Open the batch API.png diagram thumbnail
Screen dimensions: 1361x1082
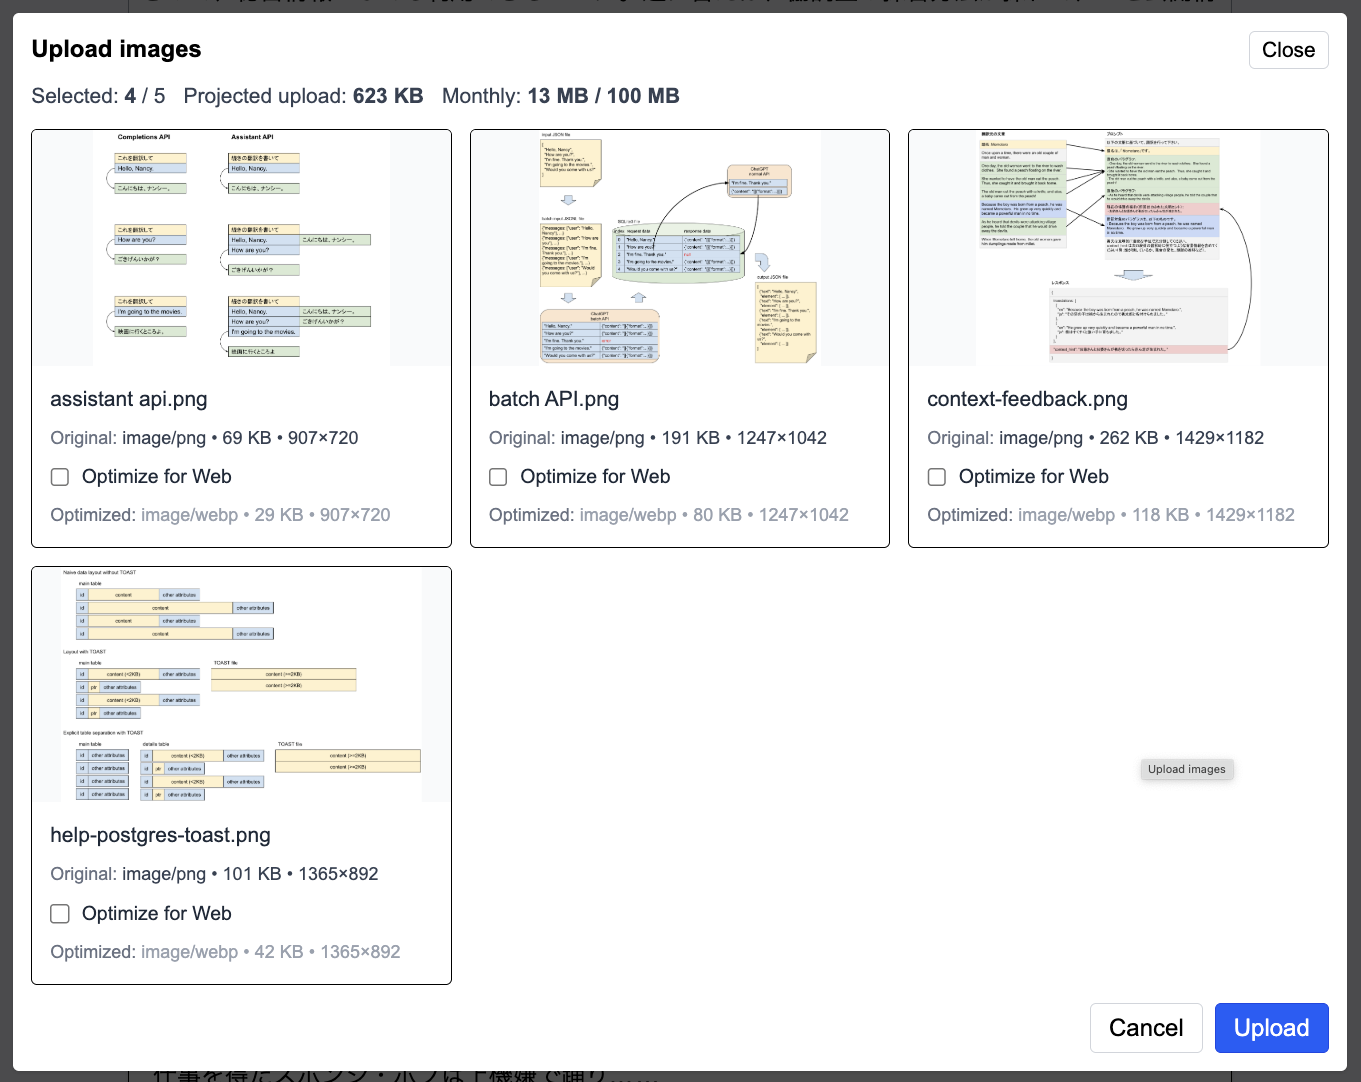coord(679,248)
